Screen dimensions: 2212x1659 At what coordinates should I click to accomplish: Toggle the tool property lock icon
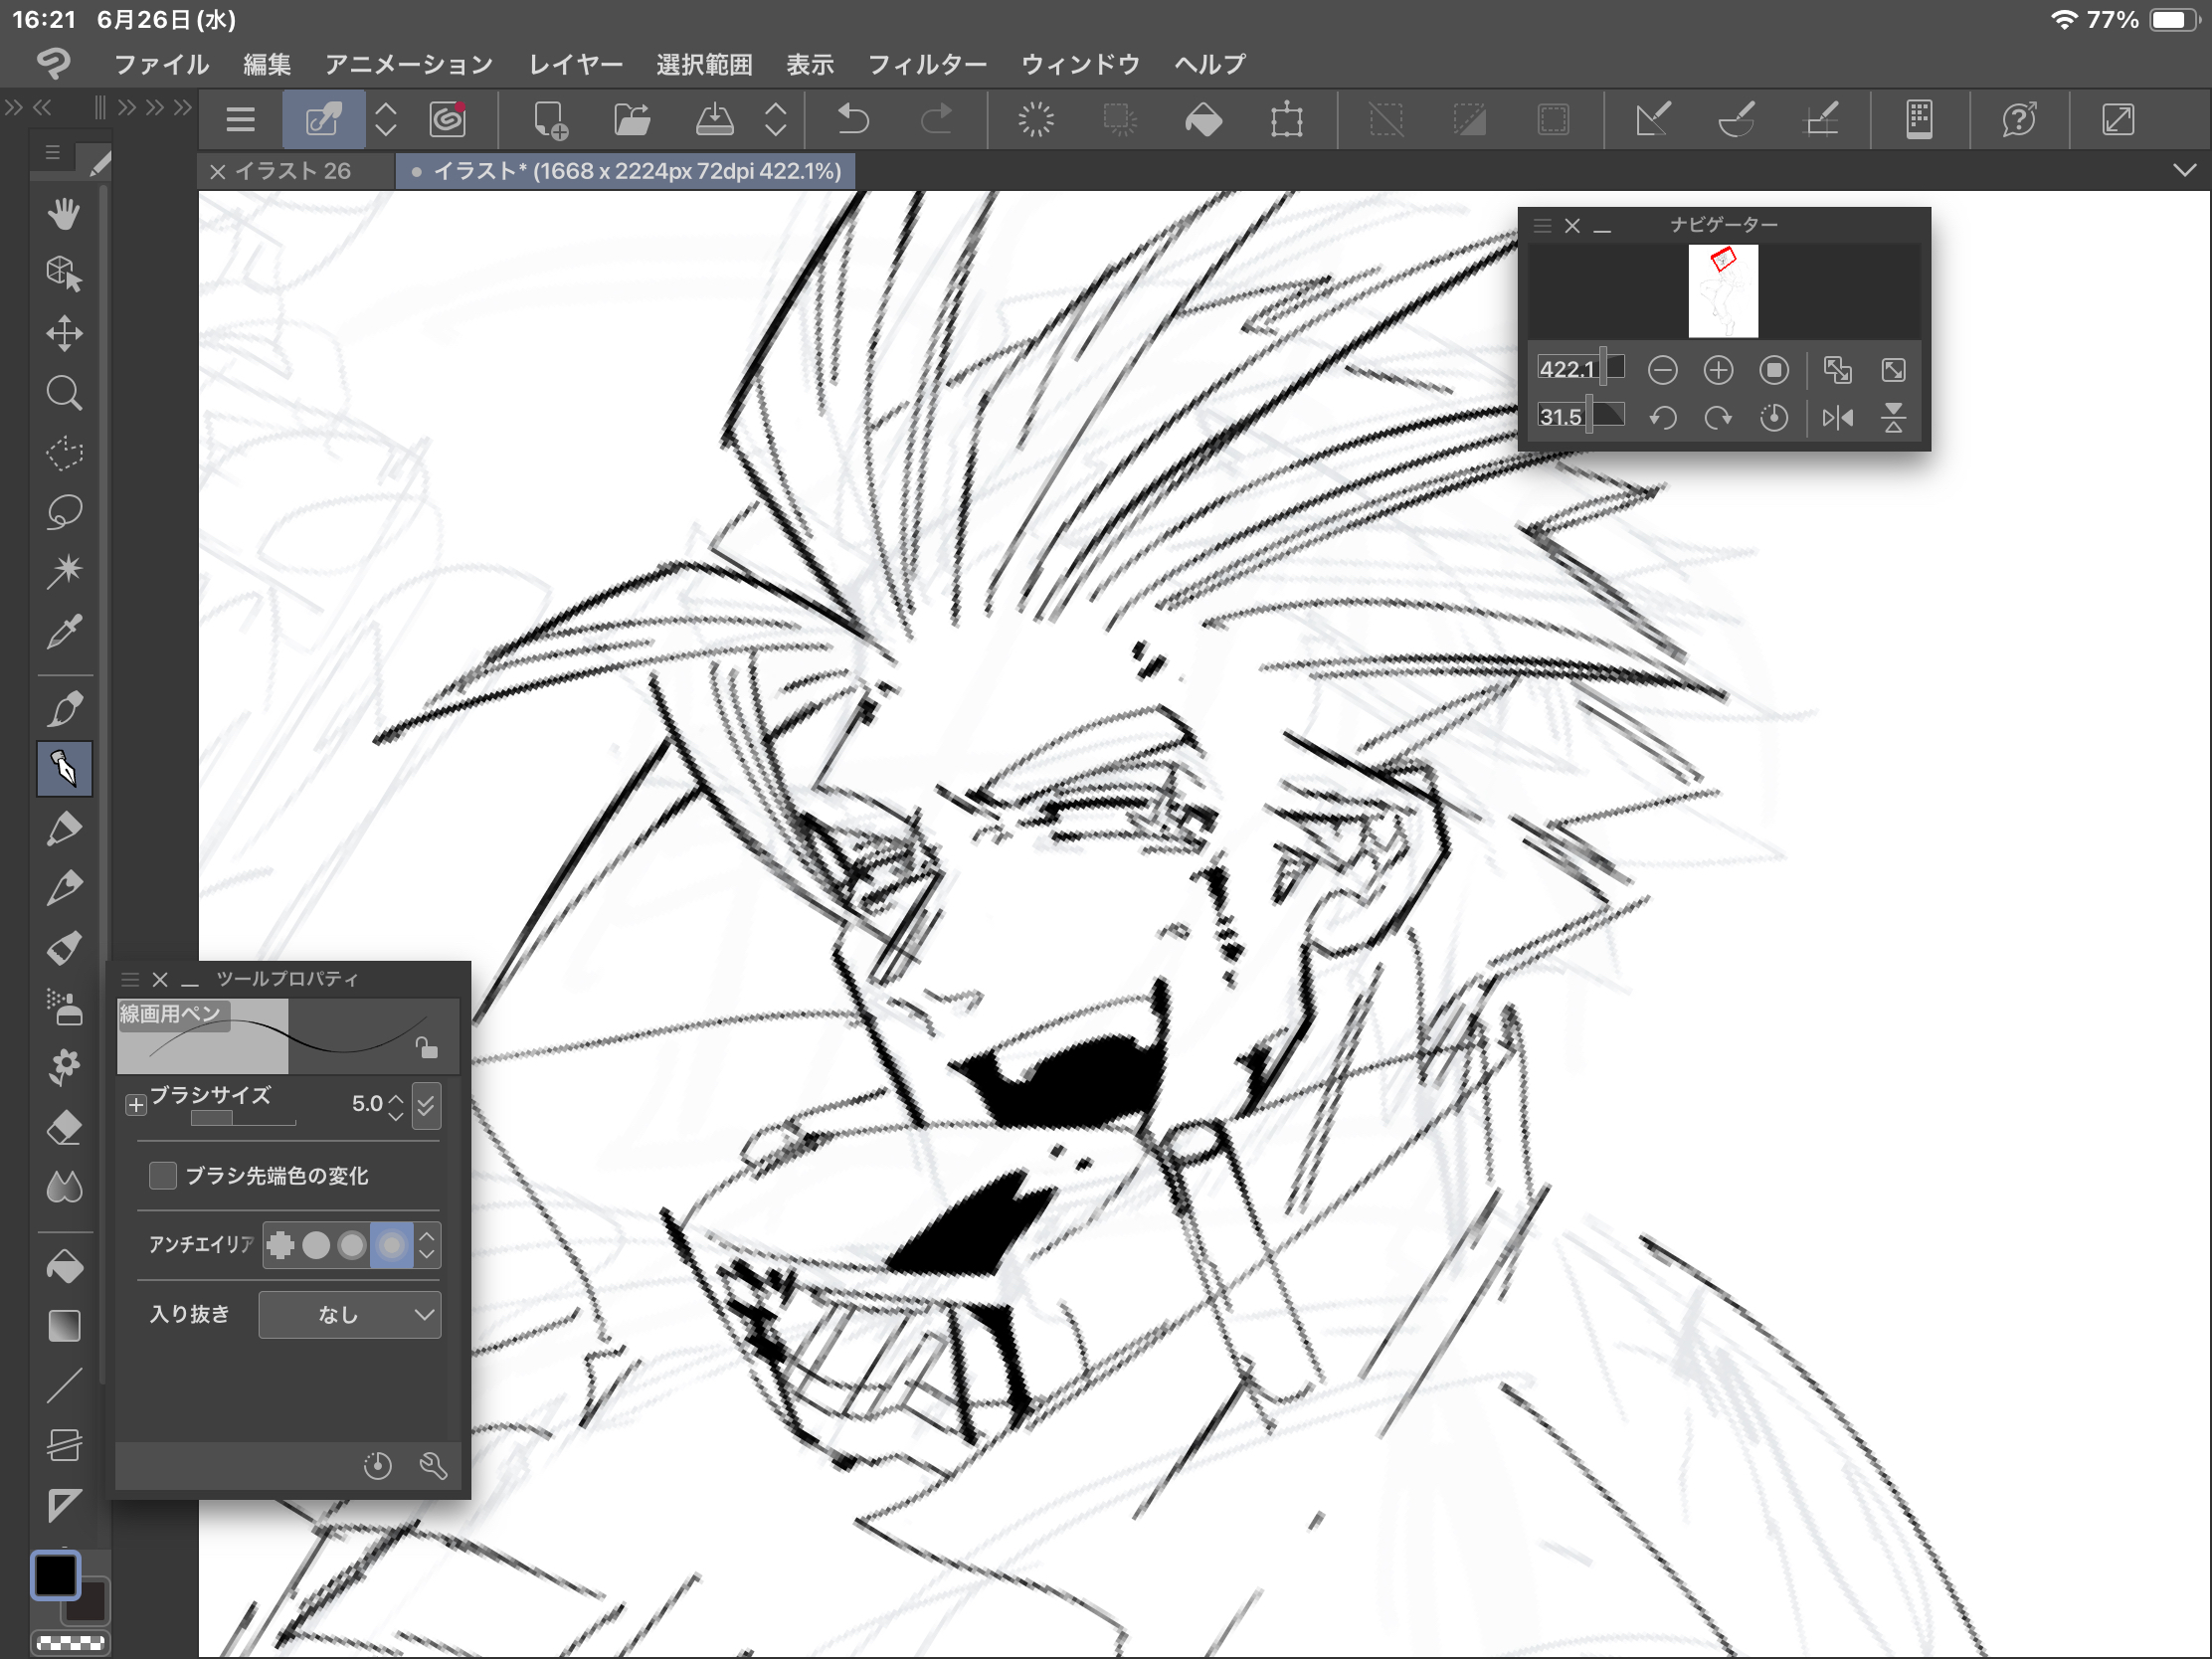427,1047
